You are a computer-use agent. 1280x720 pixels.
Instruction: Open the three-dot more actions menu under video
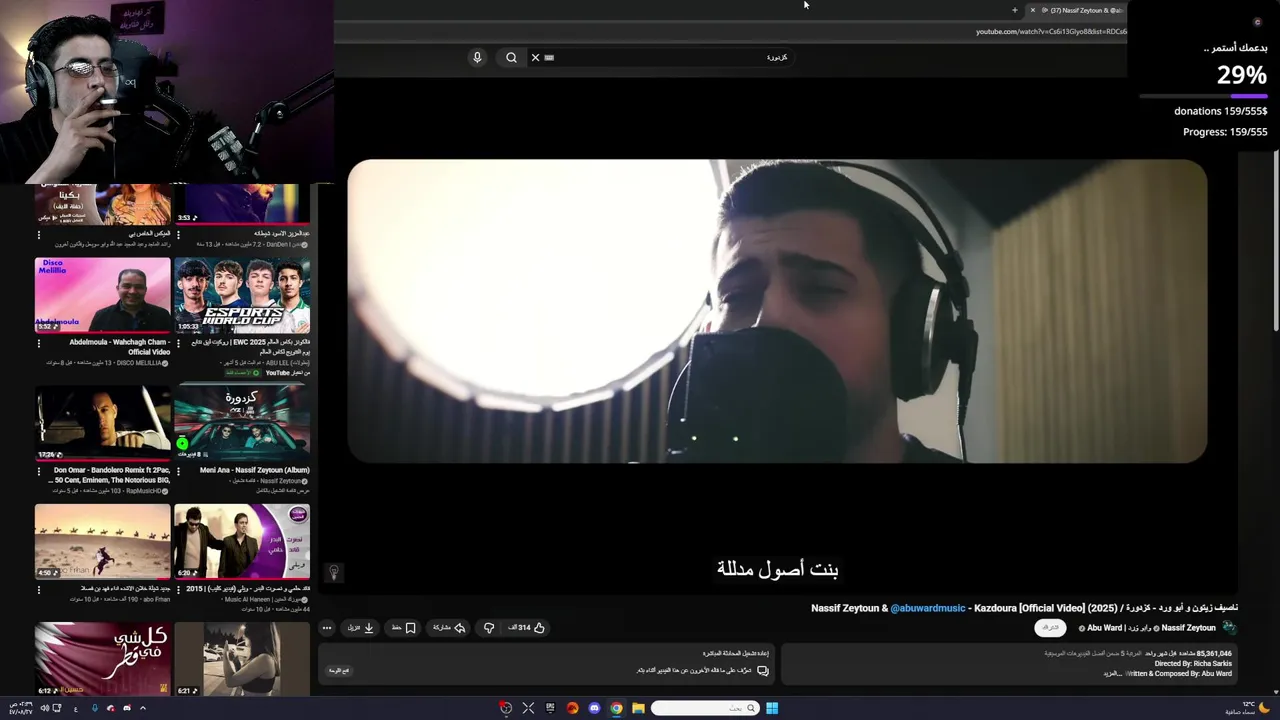(326, 628)
